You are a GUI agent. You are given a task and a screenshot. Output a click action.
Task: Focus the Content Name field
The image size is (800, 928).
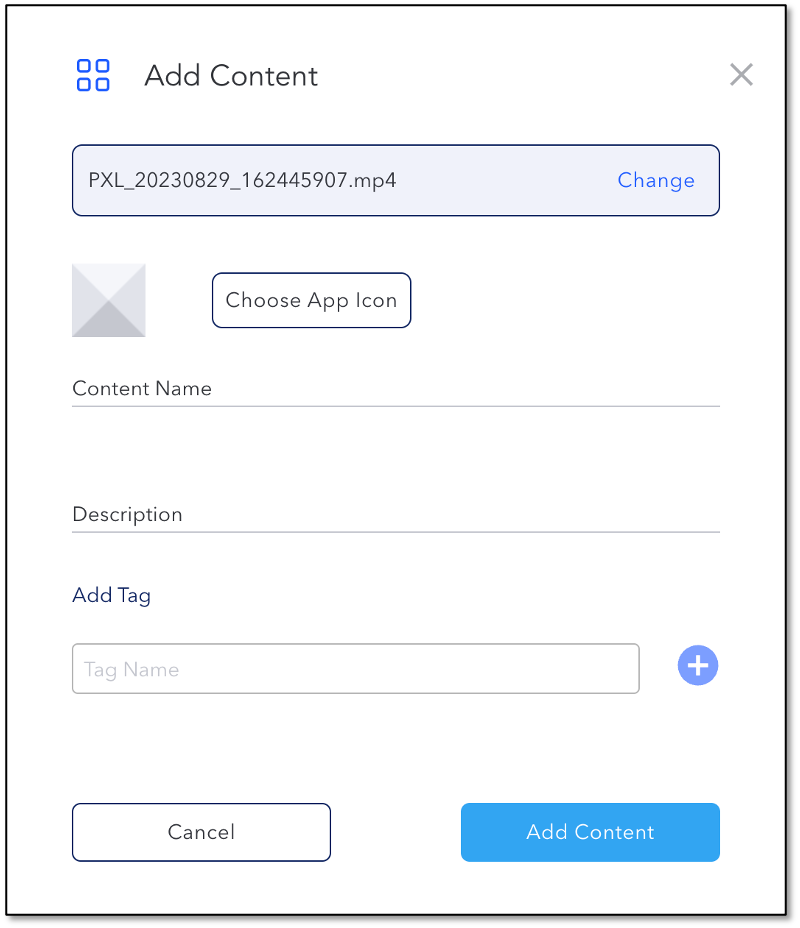click(x=395, y=389)
